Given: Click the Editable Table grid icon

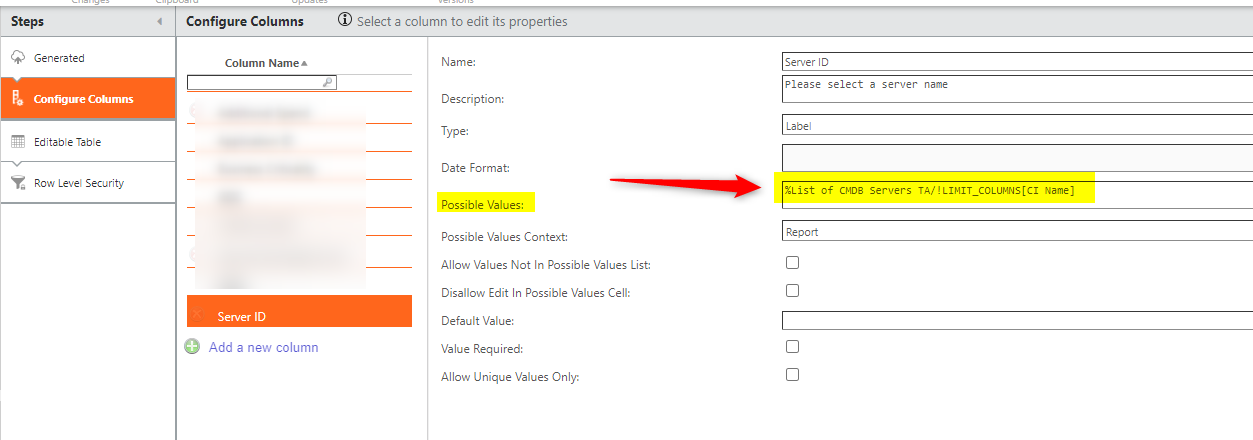Looking at the screenshot, I should tap(18, 142).
